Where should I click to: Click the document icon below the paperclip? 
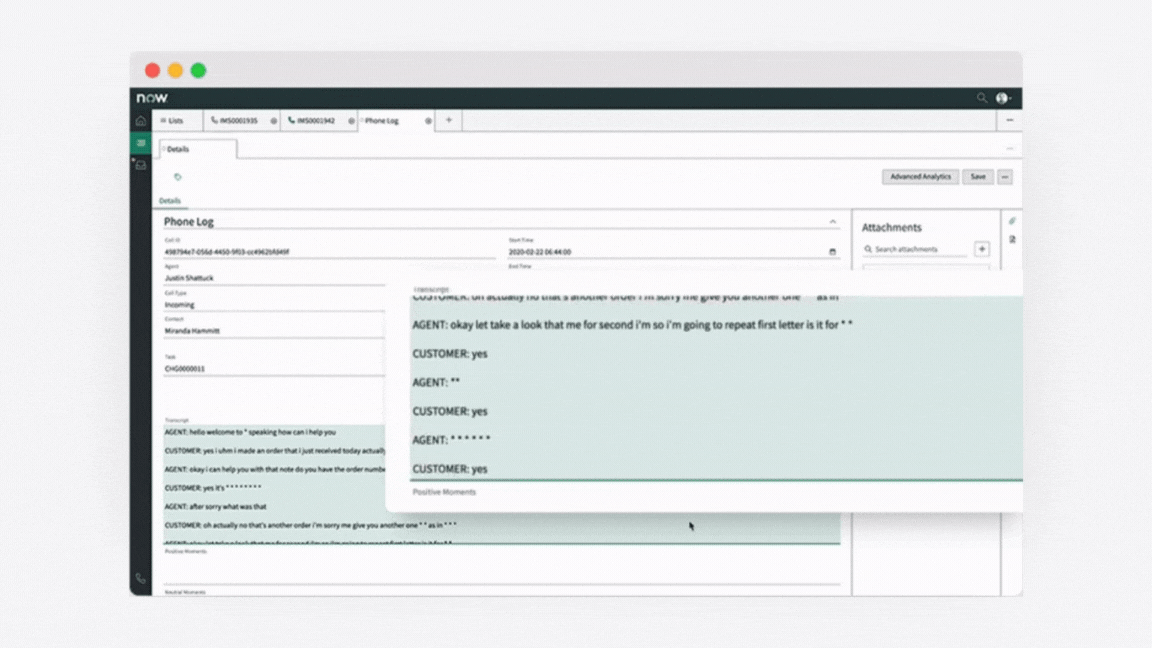(x=1012, y=240)
